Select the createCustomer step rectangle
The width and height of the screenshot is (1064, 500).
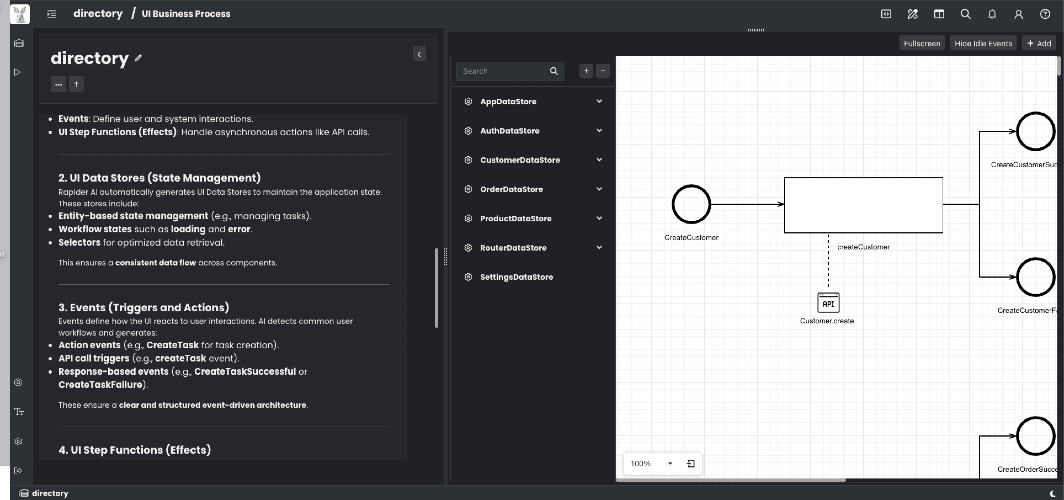pyautogui.click(x=863, y=205)
